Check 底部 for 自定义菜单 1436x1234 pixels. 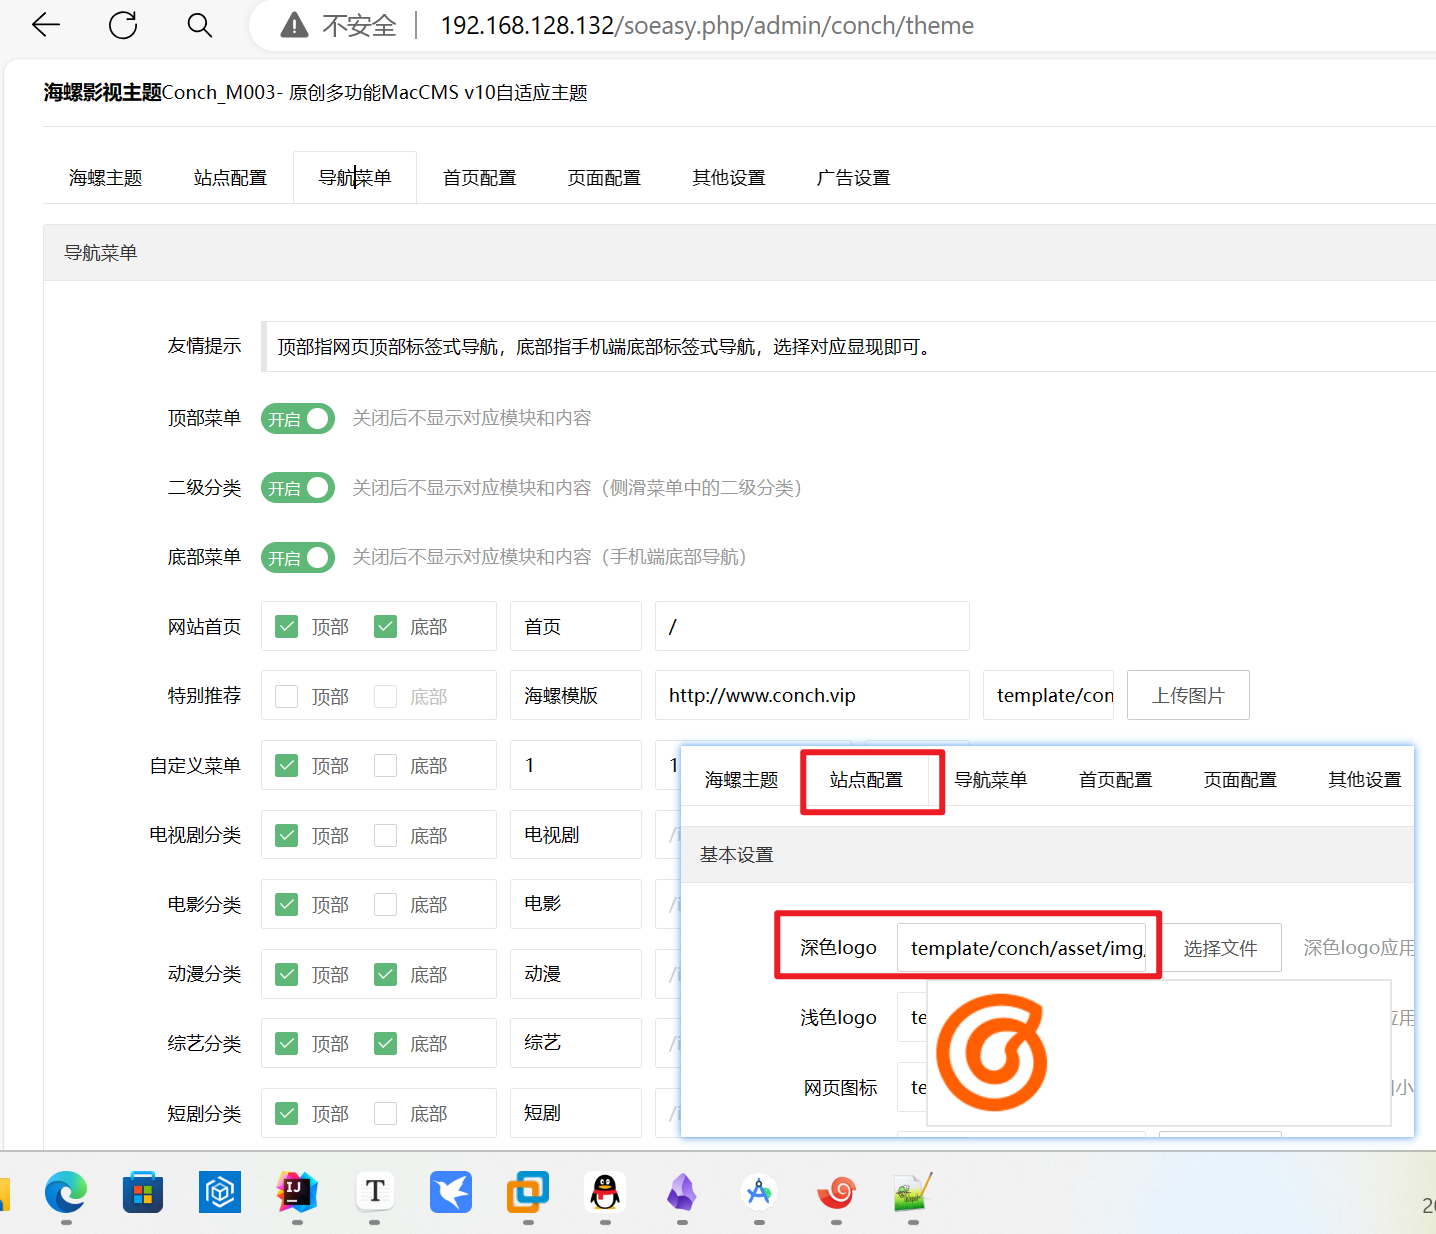(x=386, y=766)
